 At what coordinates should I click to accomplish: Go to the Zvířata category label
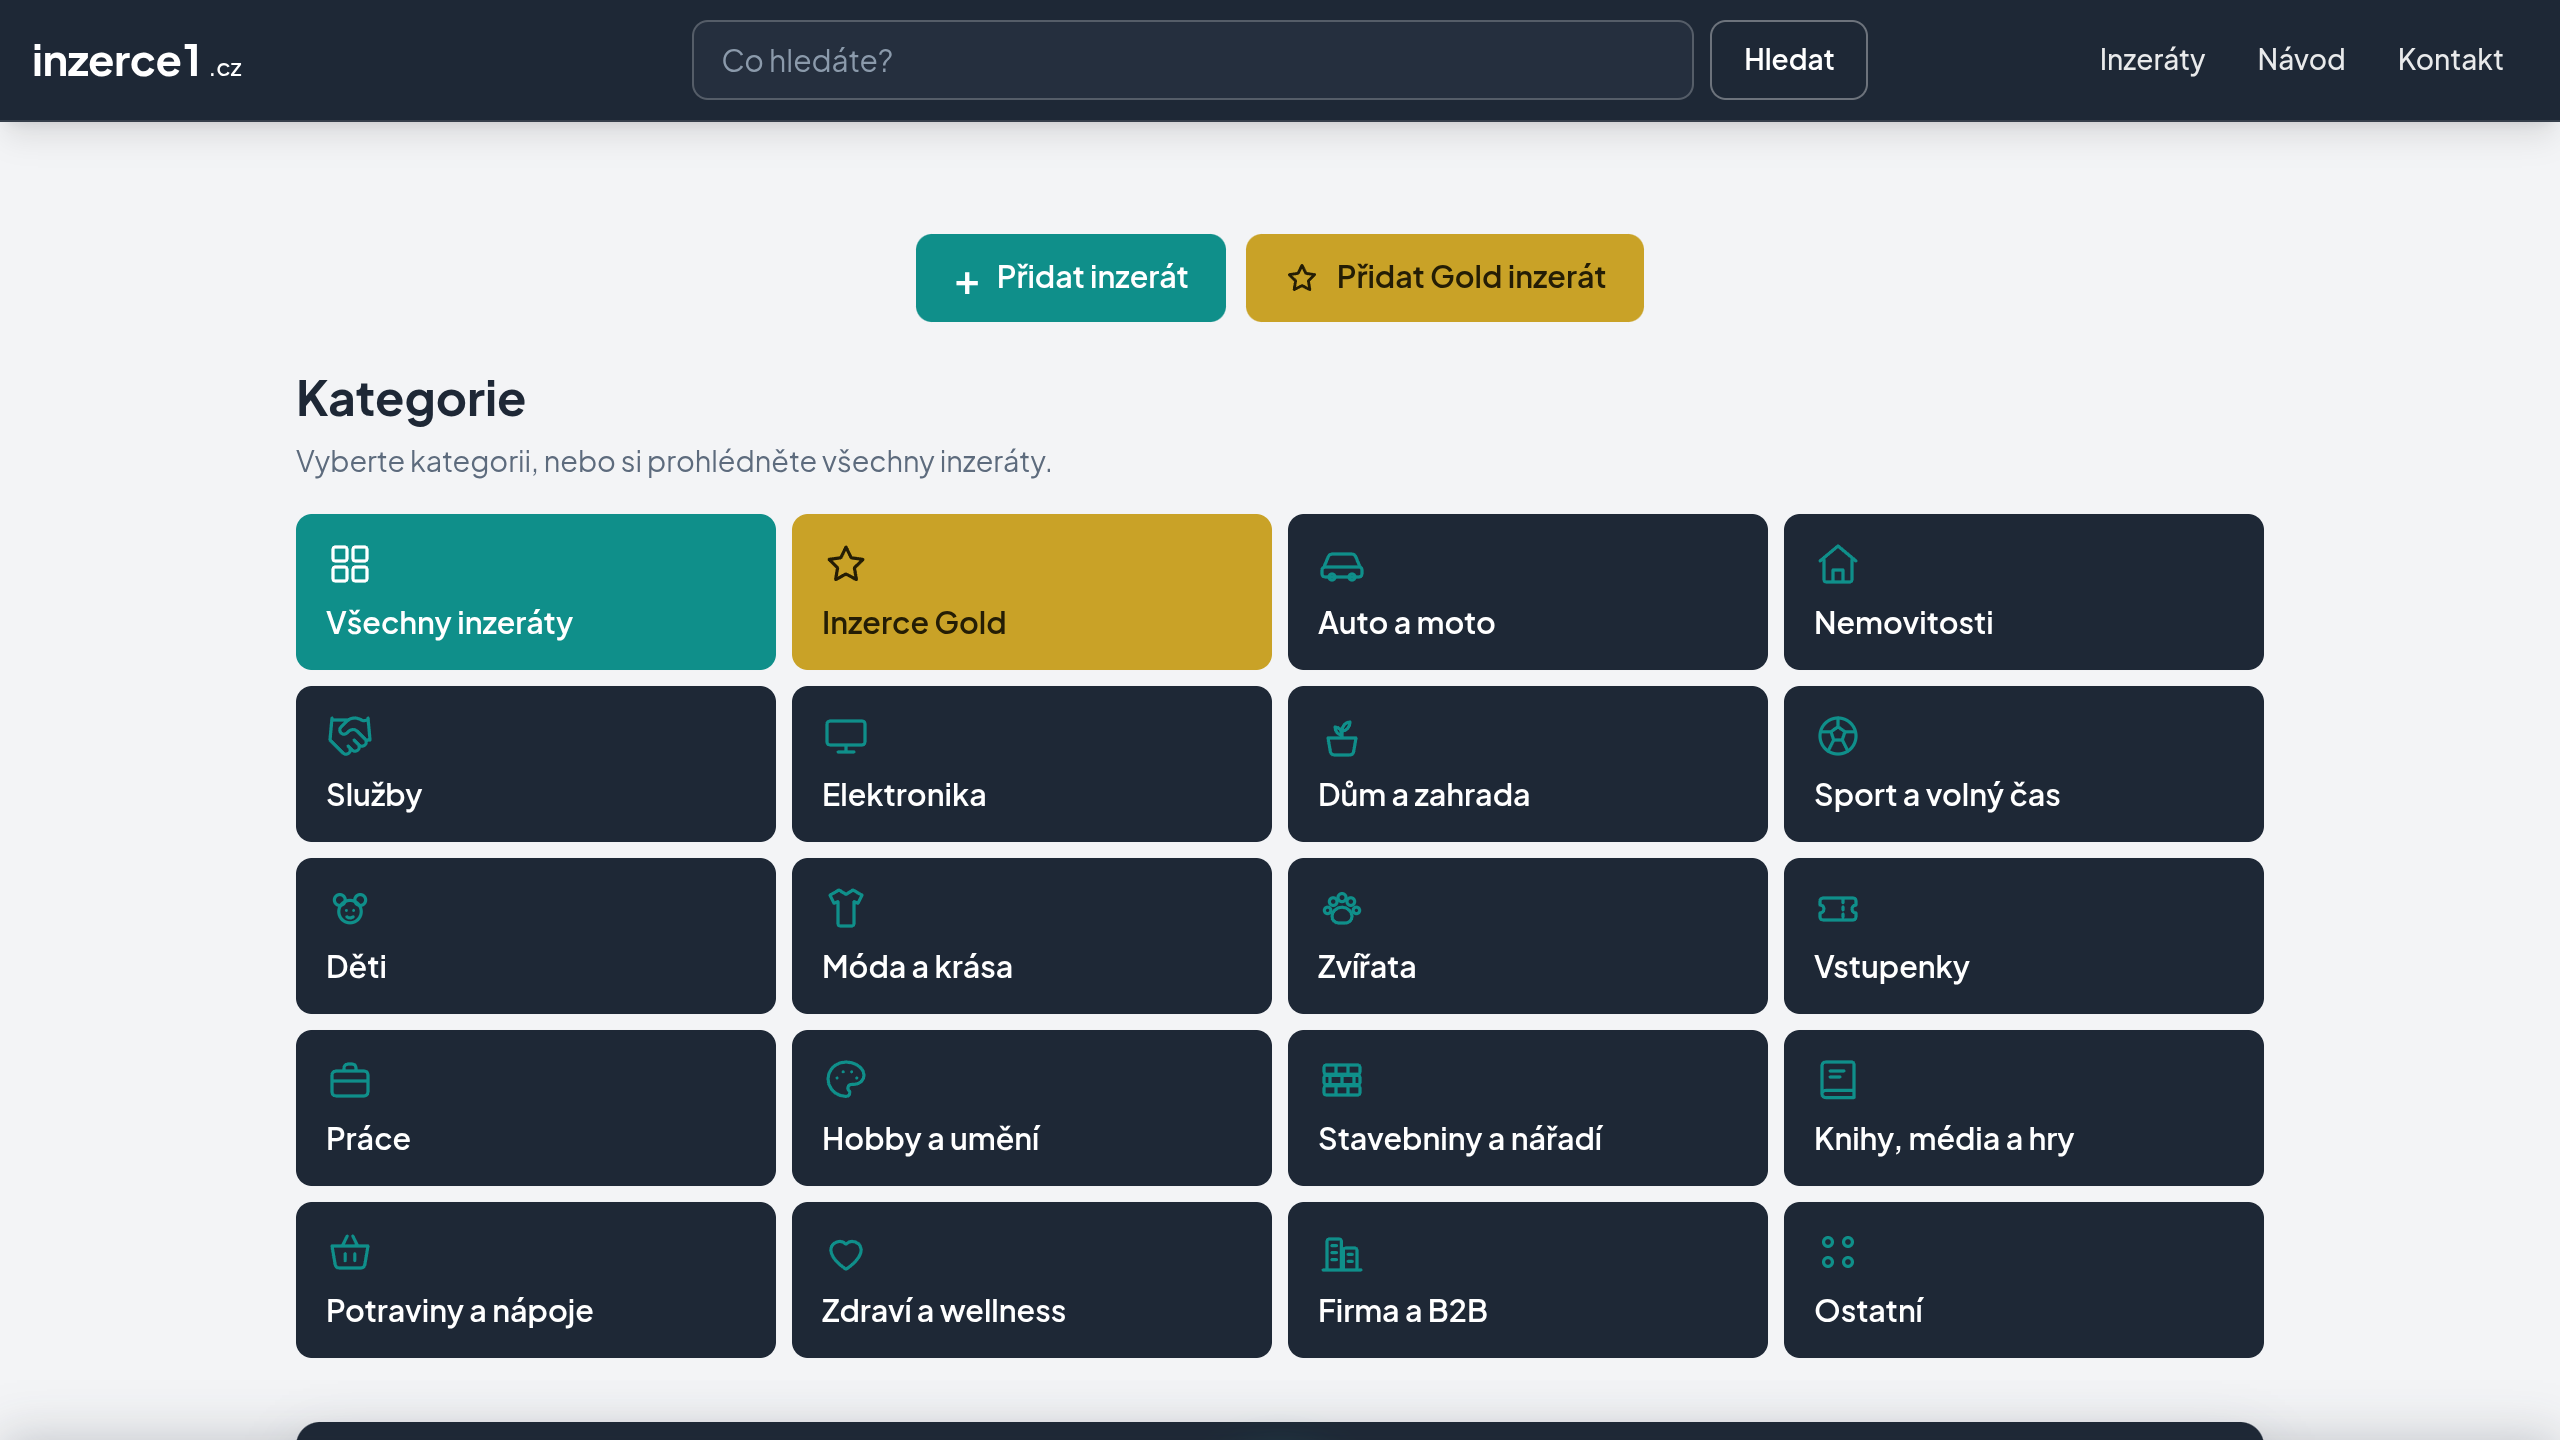point(1367,967)
